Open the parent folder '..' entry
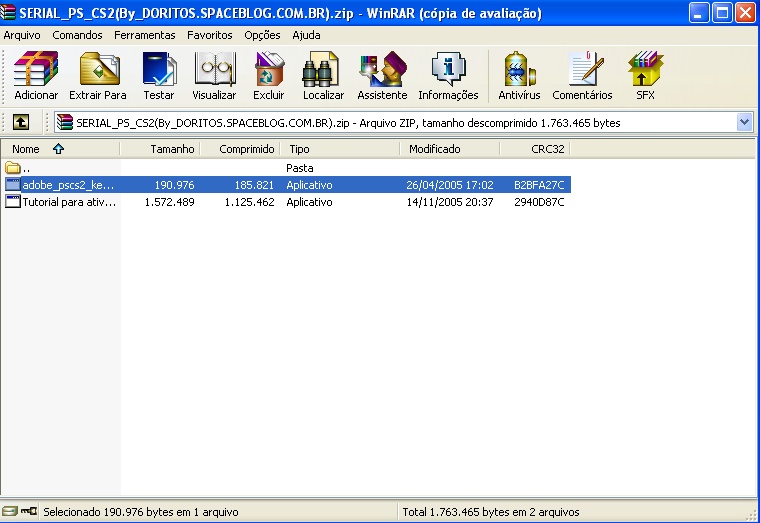This screenshot has height=523, width=760. [26, 168]
